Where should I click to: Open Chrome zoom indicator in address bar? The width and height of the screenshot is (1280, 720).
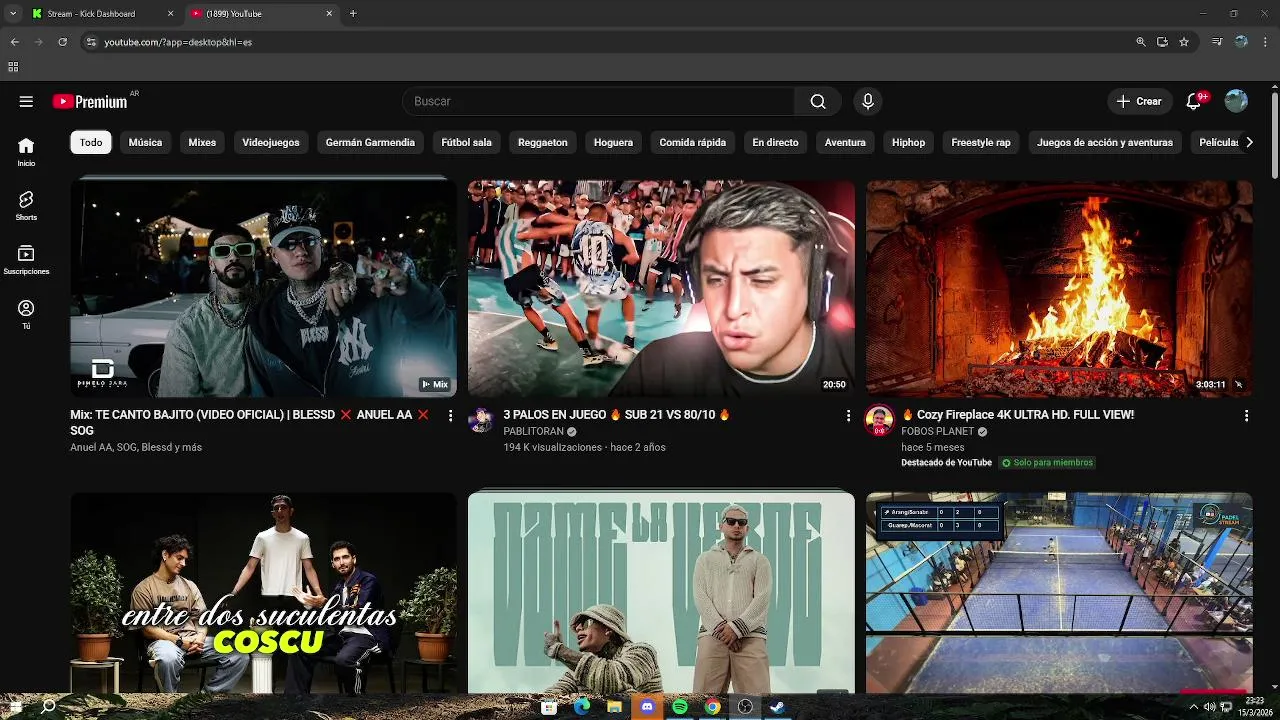pyautogui.click(x=1140, y=42)
